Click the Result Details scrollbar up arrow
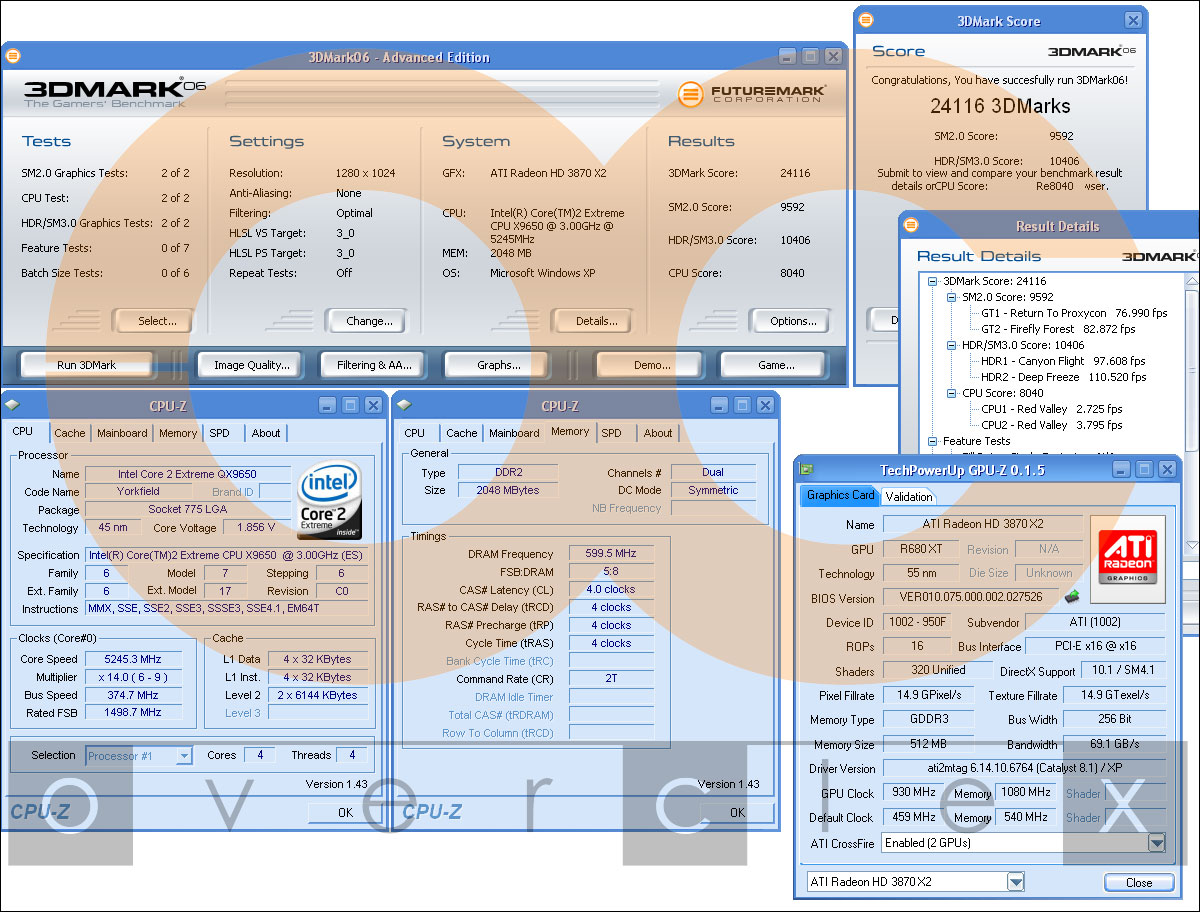This screenshot has height=912, width=1200. (1191, 282)
